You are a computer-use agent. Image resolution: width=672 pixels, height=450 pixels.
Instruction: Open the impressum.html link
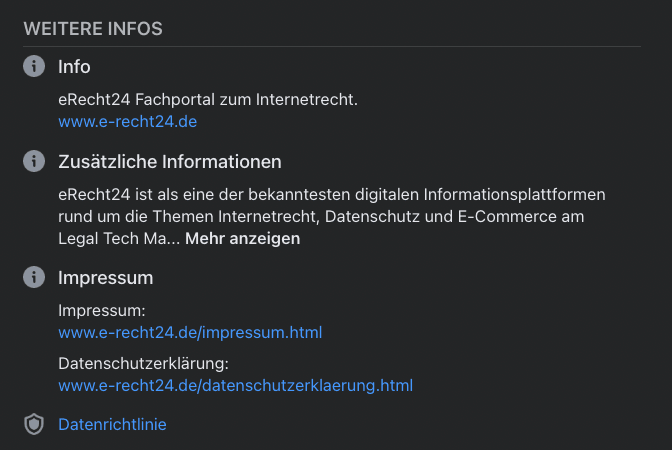point(190,332)
